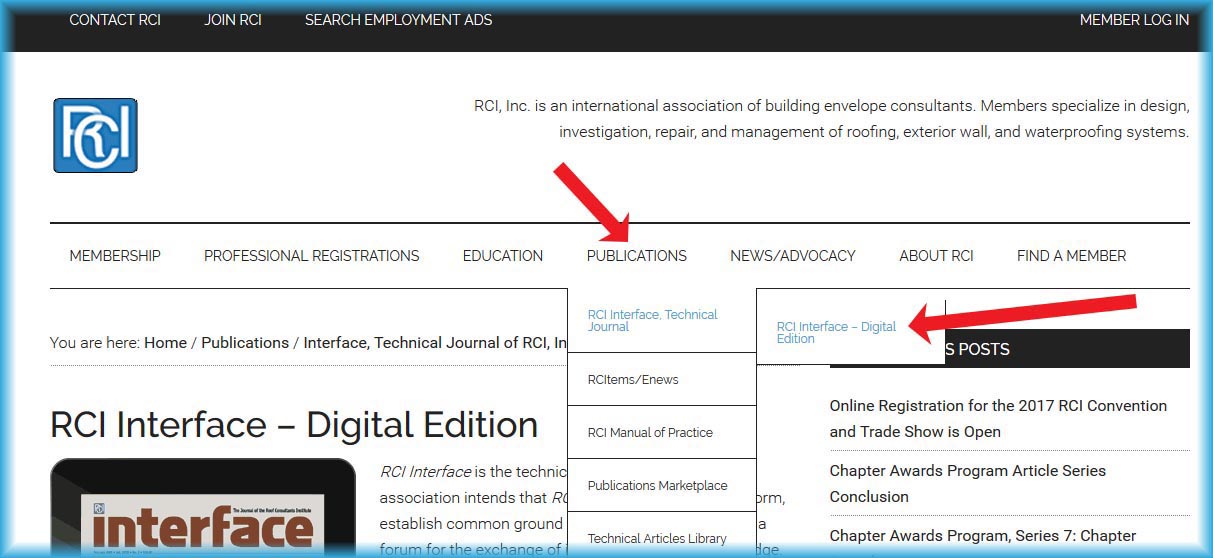Open the News/Advocacy menu
Screen dimensions: 1213x558
pos(792,256)
